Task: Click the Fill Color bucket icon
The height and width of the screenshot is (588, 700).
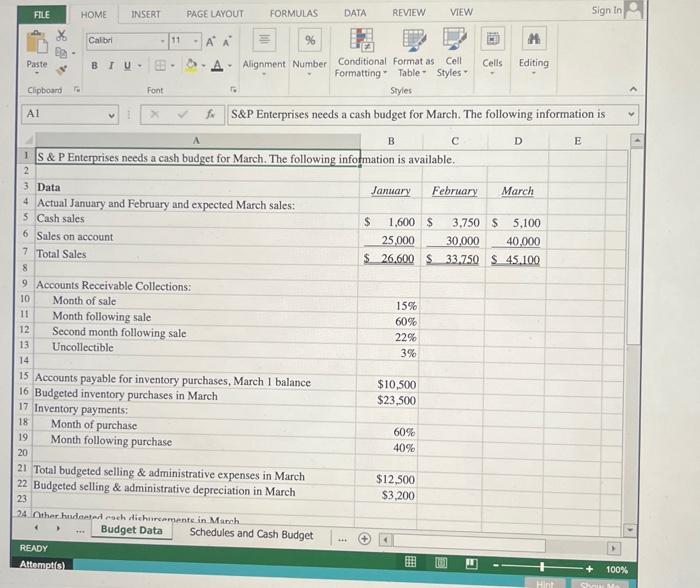Action: tap(191, 65)
